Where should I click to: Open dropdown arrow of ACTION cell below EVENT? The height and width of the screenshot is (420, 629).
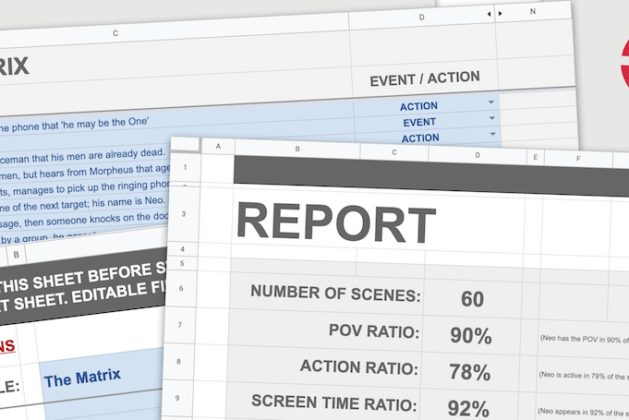[493, 134]
